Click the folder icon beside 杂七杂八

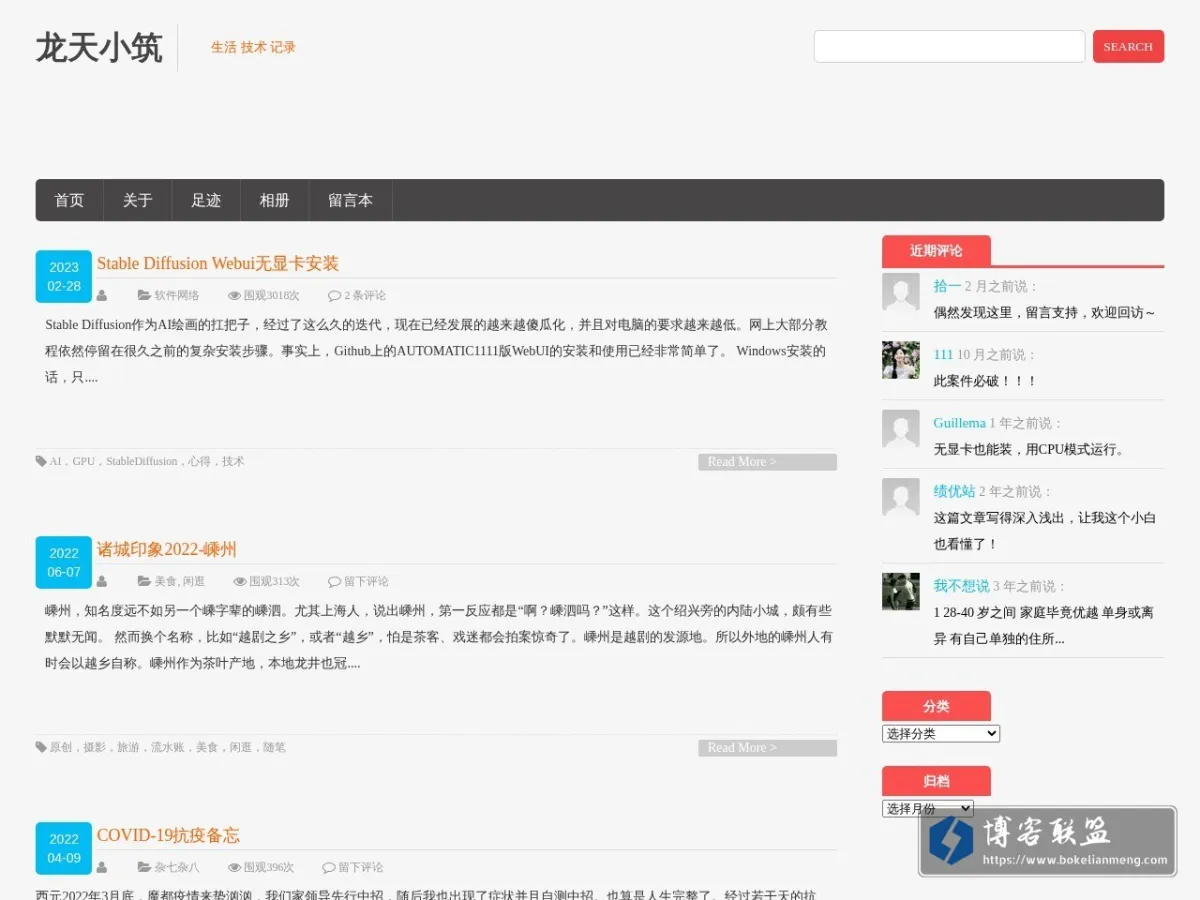[144, 868]
